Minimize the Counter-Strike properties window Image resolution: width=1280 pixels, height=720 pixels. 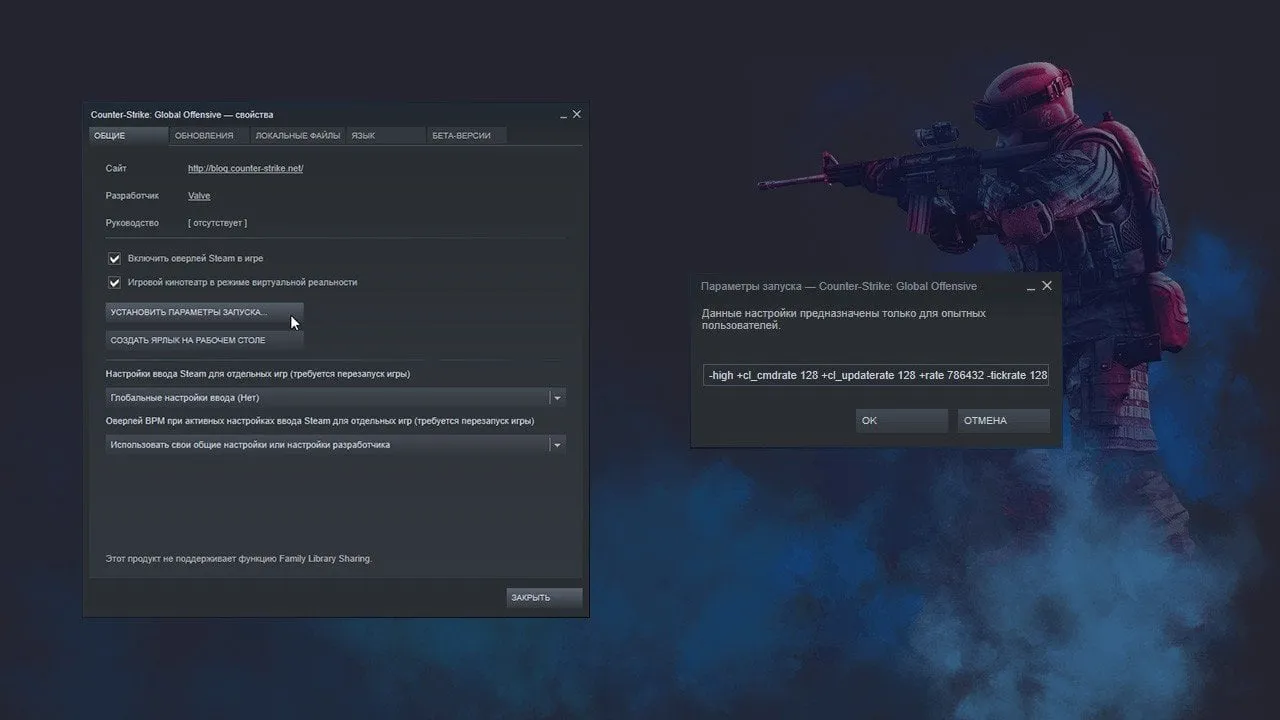562,115
